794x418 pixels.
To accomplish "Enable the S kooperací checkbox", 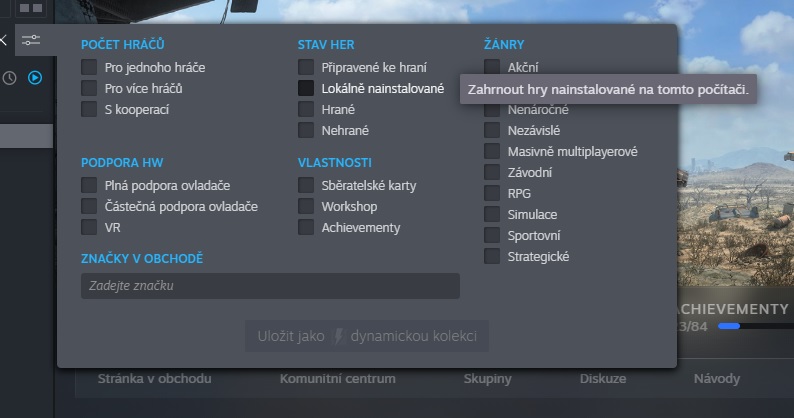I will (90, 109).
